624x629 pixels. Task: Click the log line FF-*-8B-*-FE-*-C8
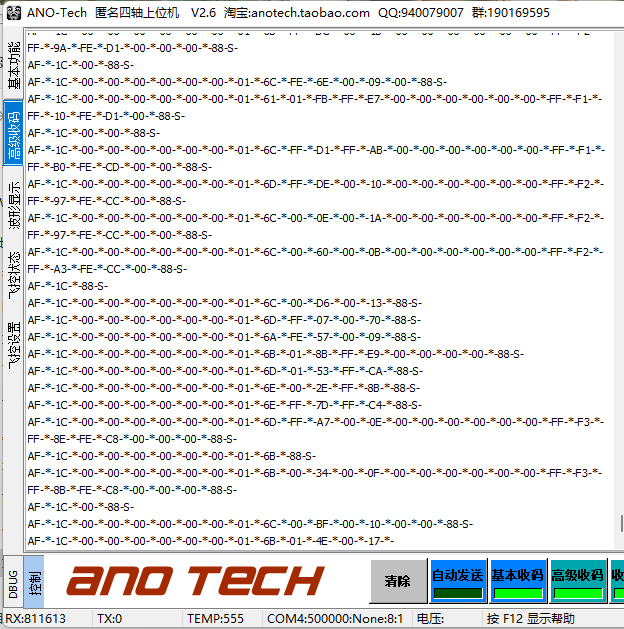point(132,490)
